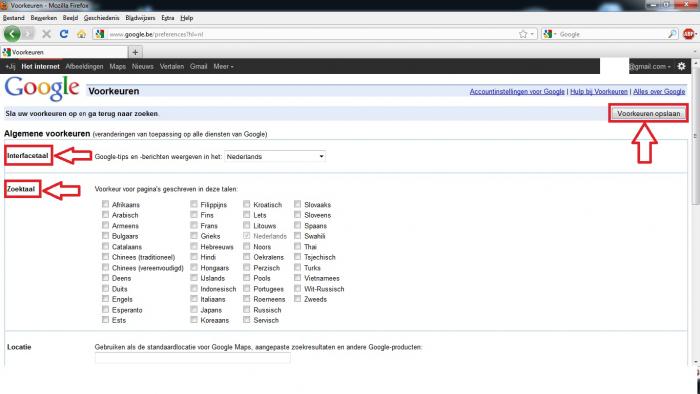Check the Engels language checkbox

pyautogui.click(x=105, y=299)
